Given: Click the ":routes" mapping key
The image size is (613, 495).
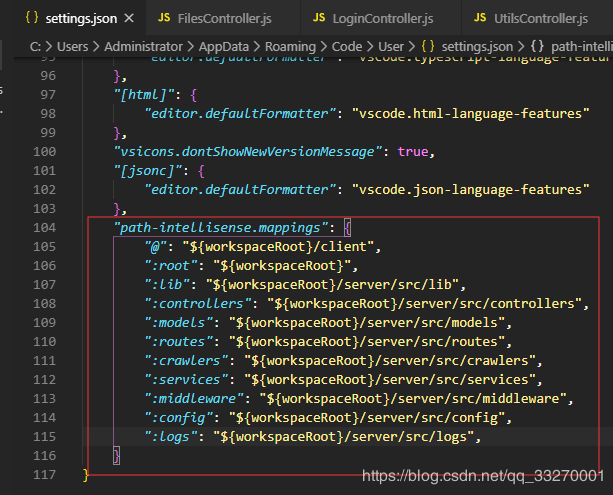Looking at the screenshot, I should 179,342.
